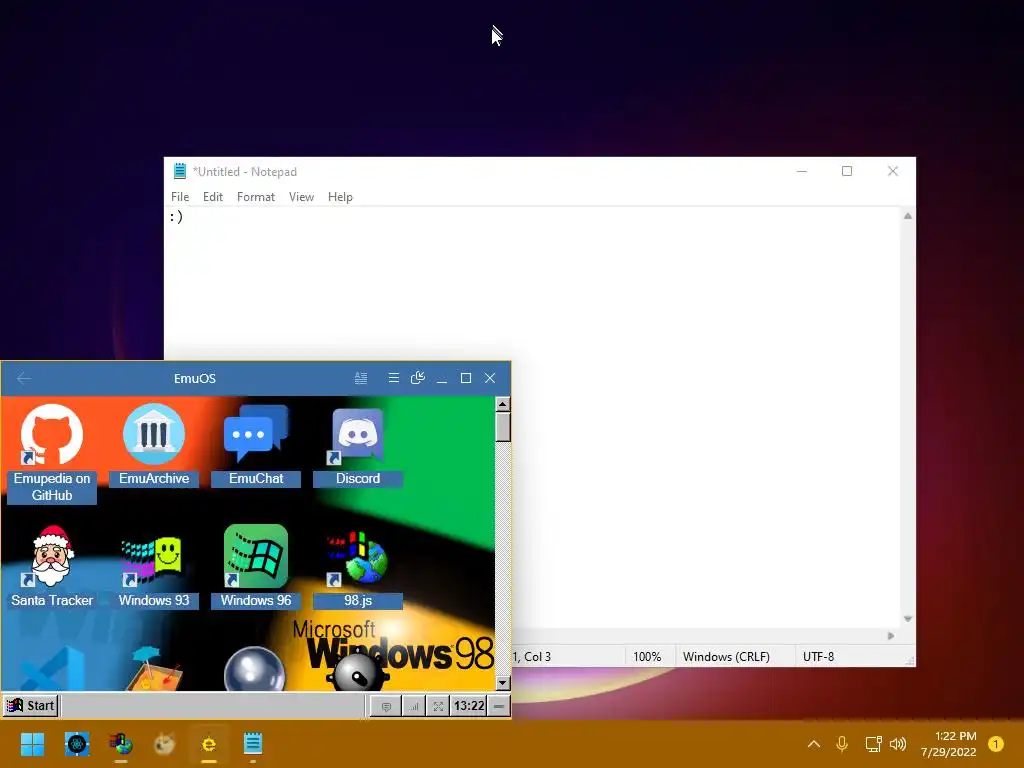Open Notepad's View menu
This screenshot has height=768, width=1024.
coord(301,197)
